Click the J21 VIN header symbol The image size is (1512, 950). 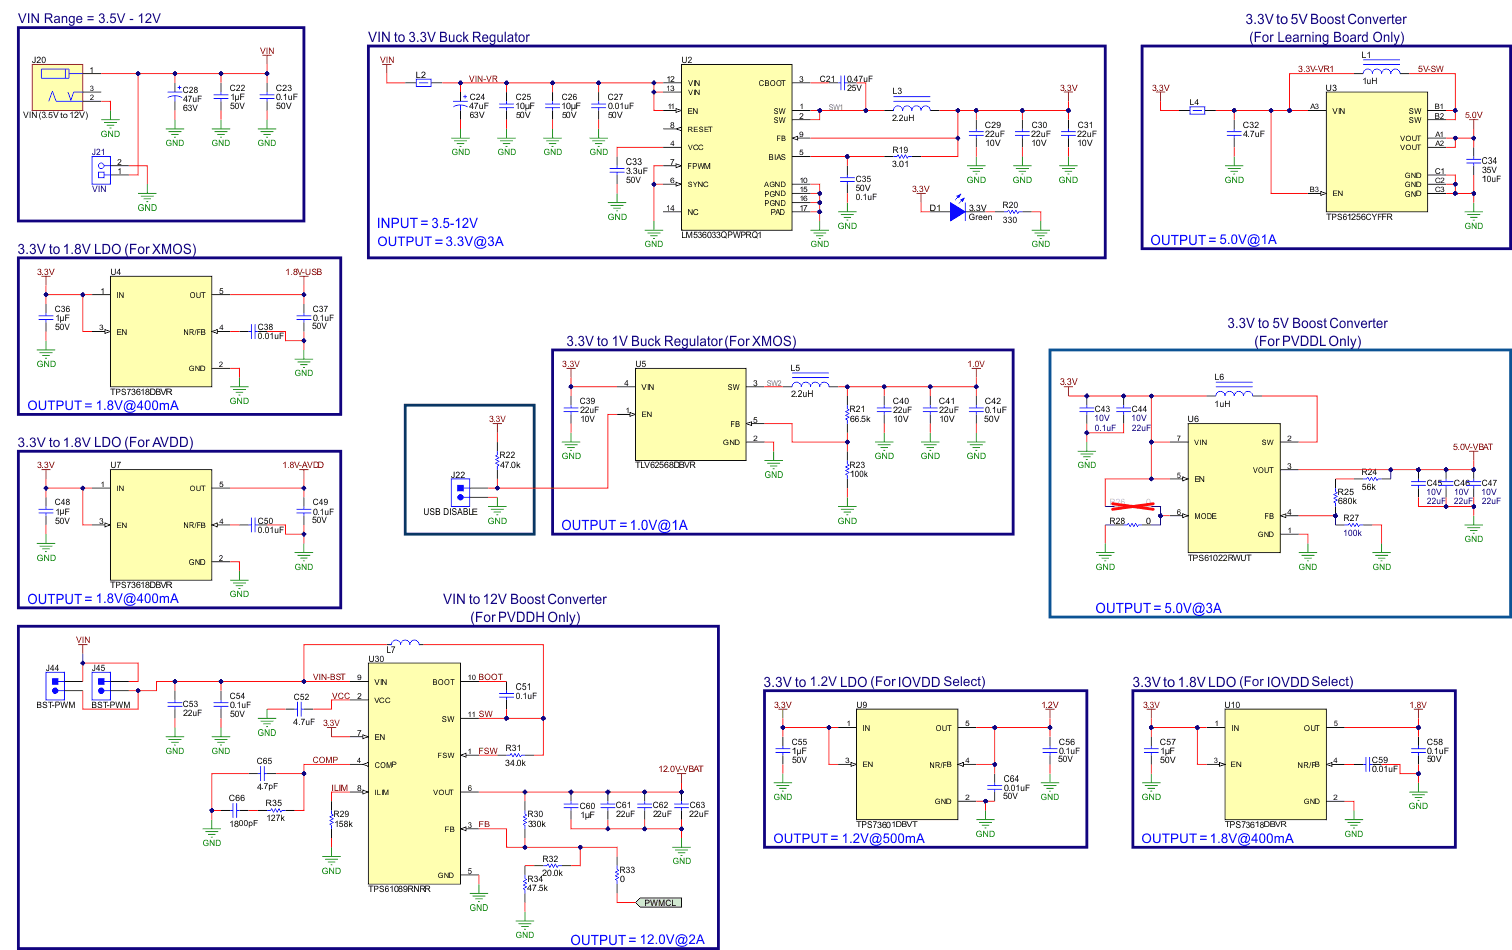tap(100, 170)
